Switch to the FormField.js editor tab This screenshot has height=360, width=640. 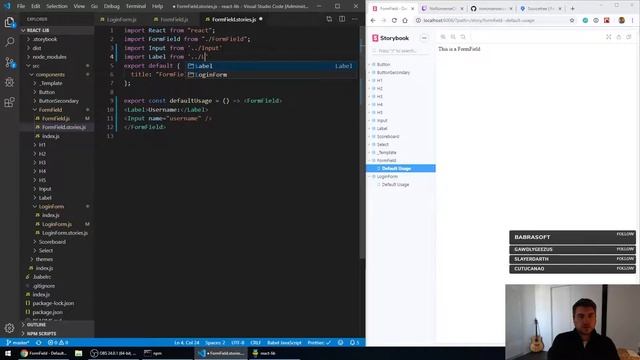174,19
